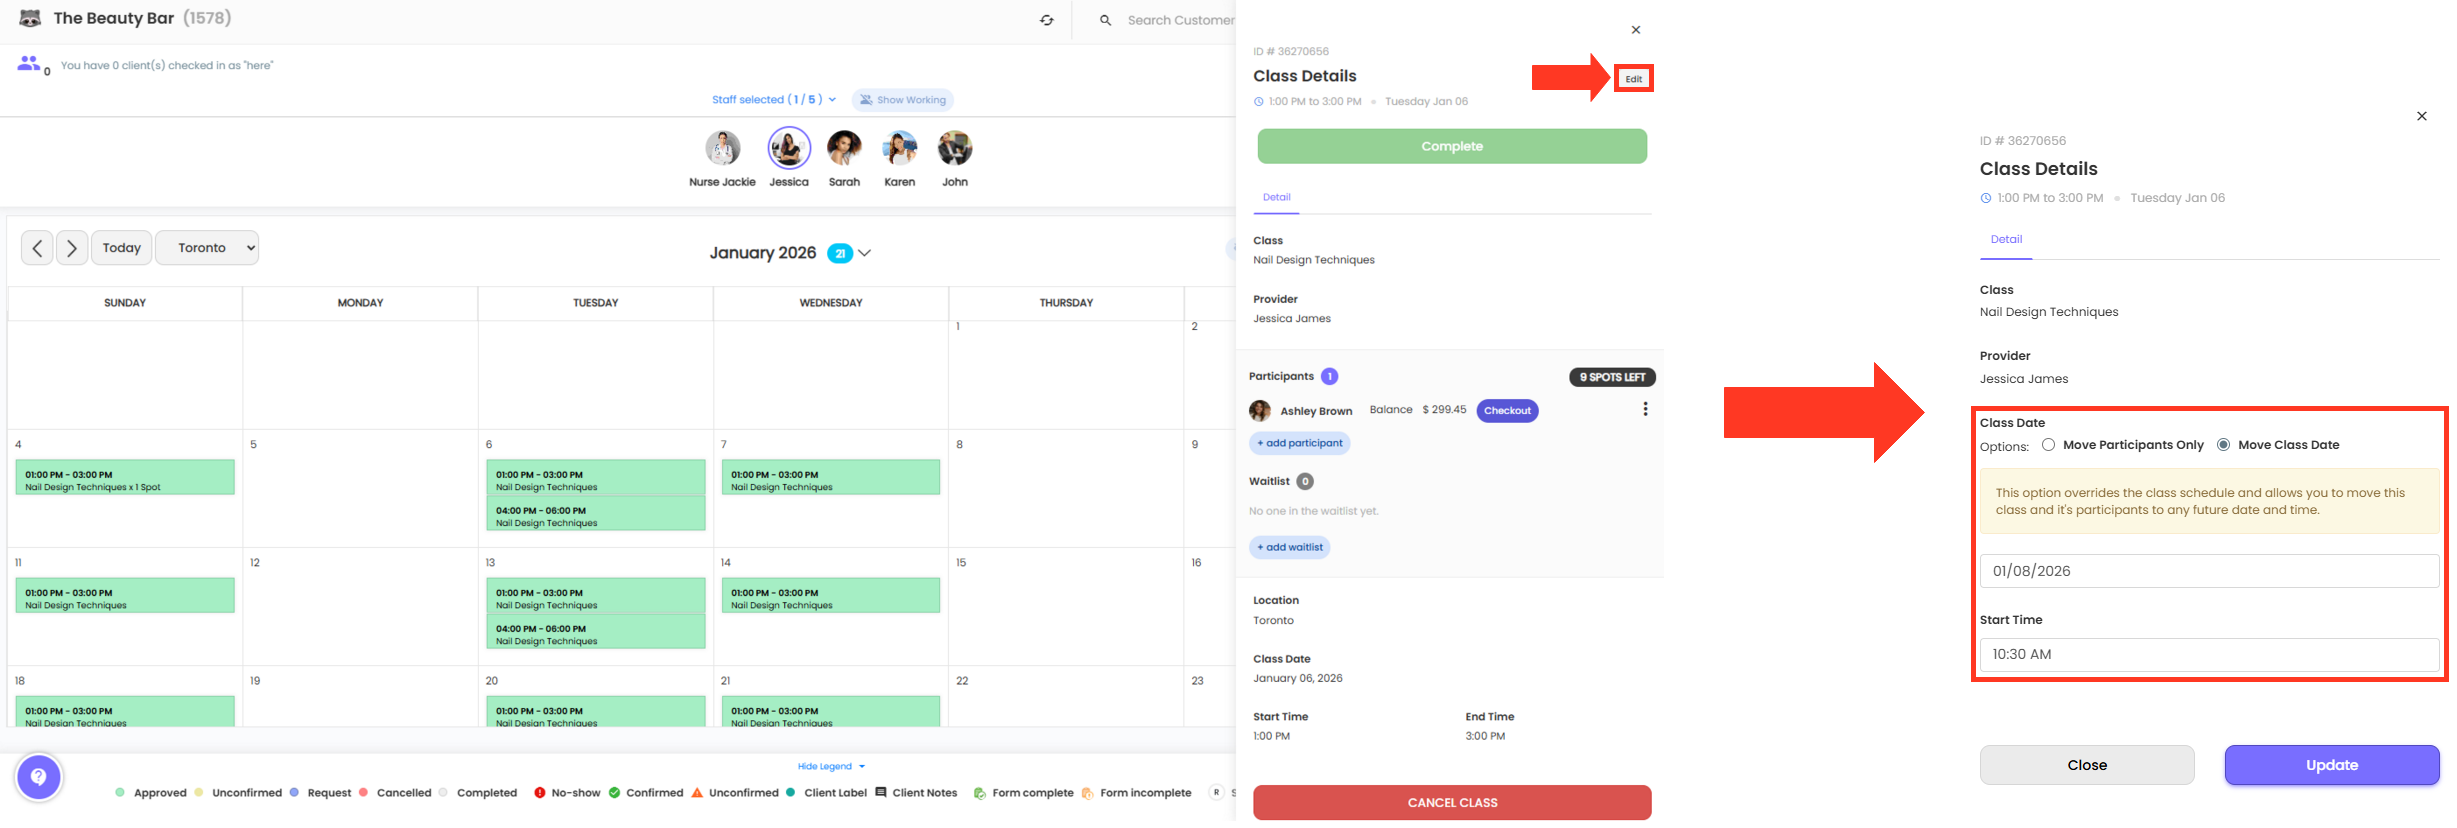Click the Form incomplete legend icon
The image size is (2457, 828).
click(1087, 794)
